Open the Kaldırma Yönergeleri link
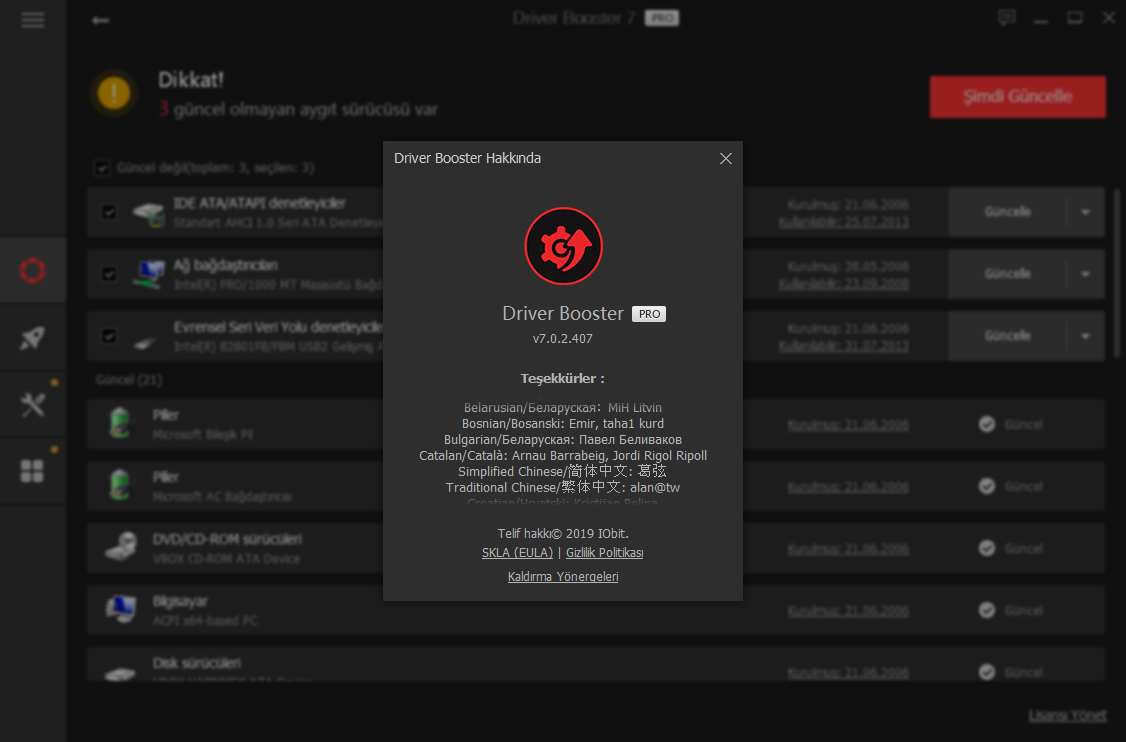 point(563,577)
